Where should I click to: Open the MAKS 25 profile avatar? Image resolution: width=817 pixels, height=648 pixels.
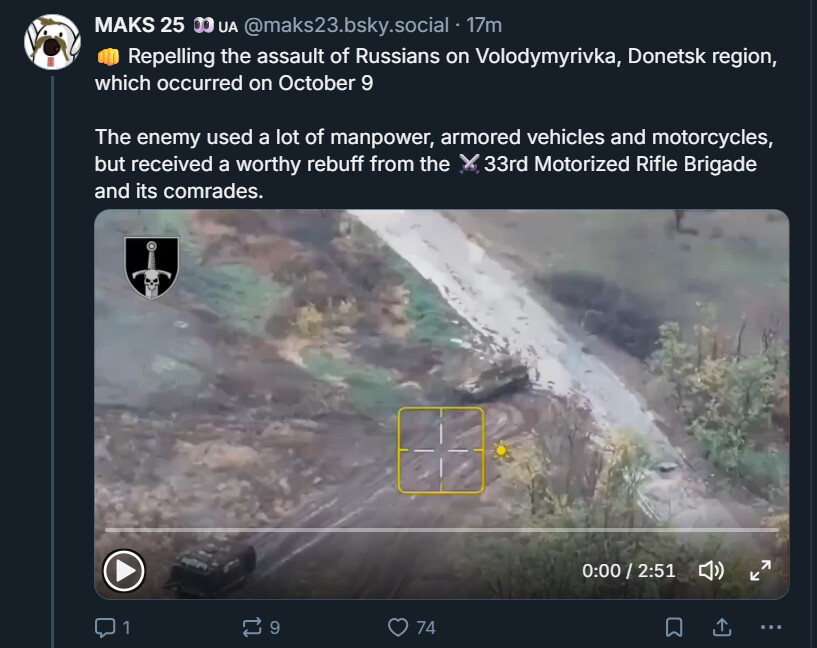52,42
